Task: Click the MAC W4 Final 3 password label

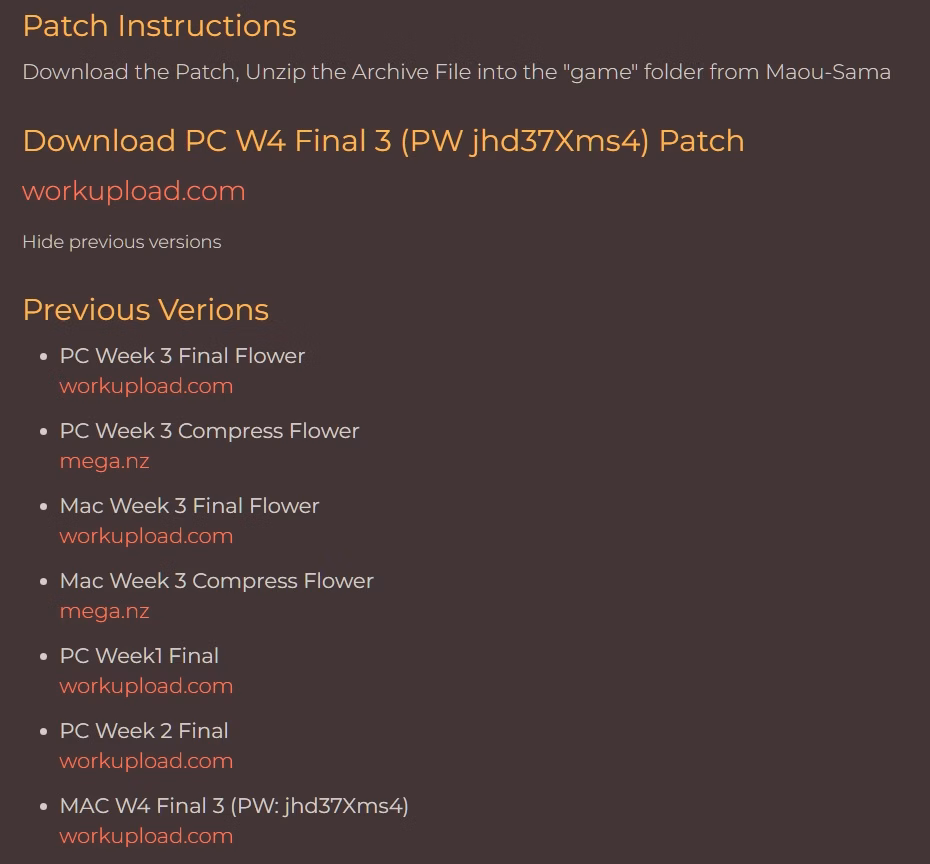Action: 234,806
